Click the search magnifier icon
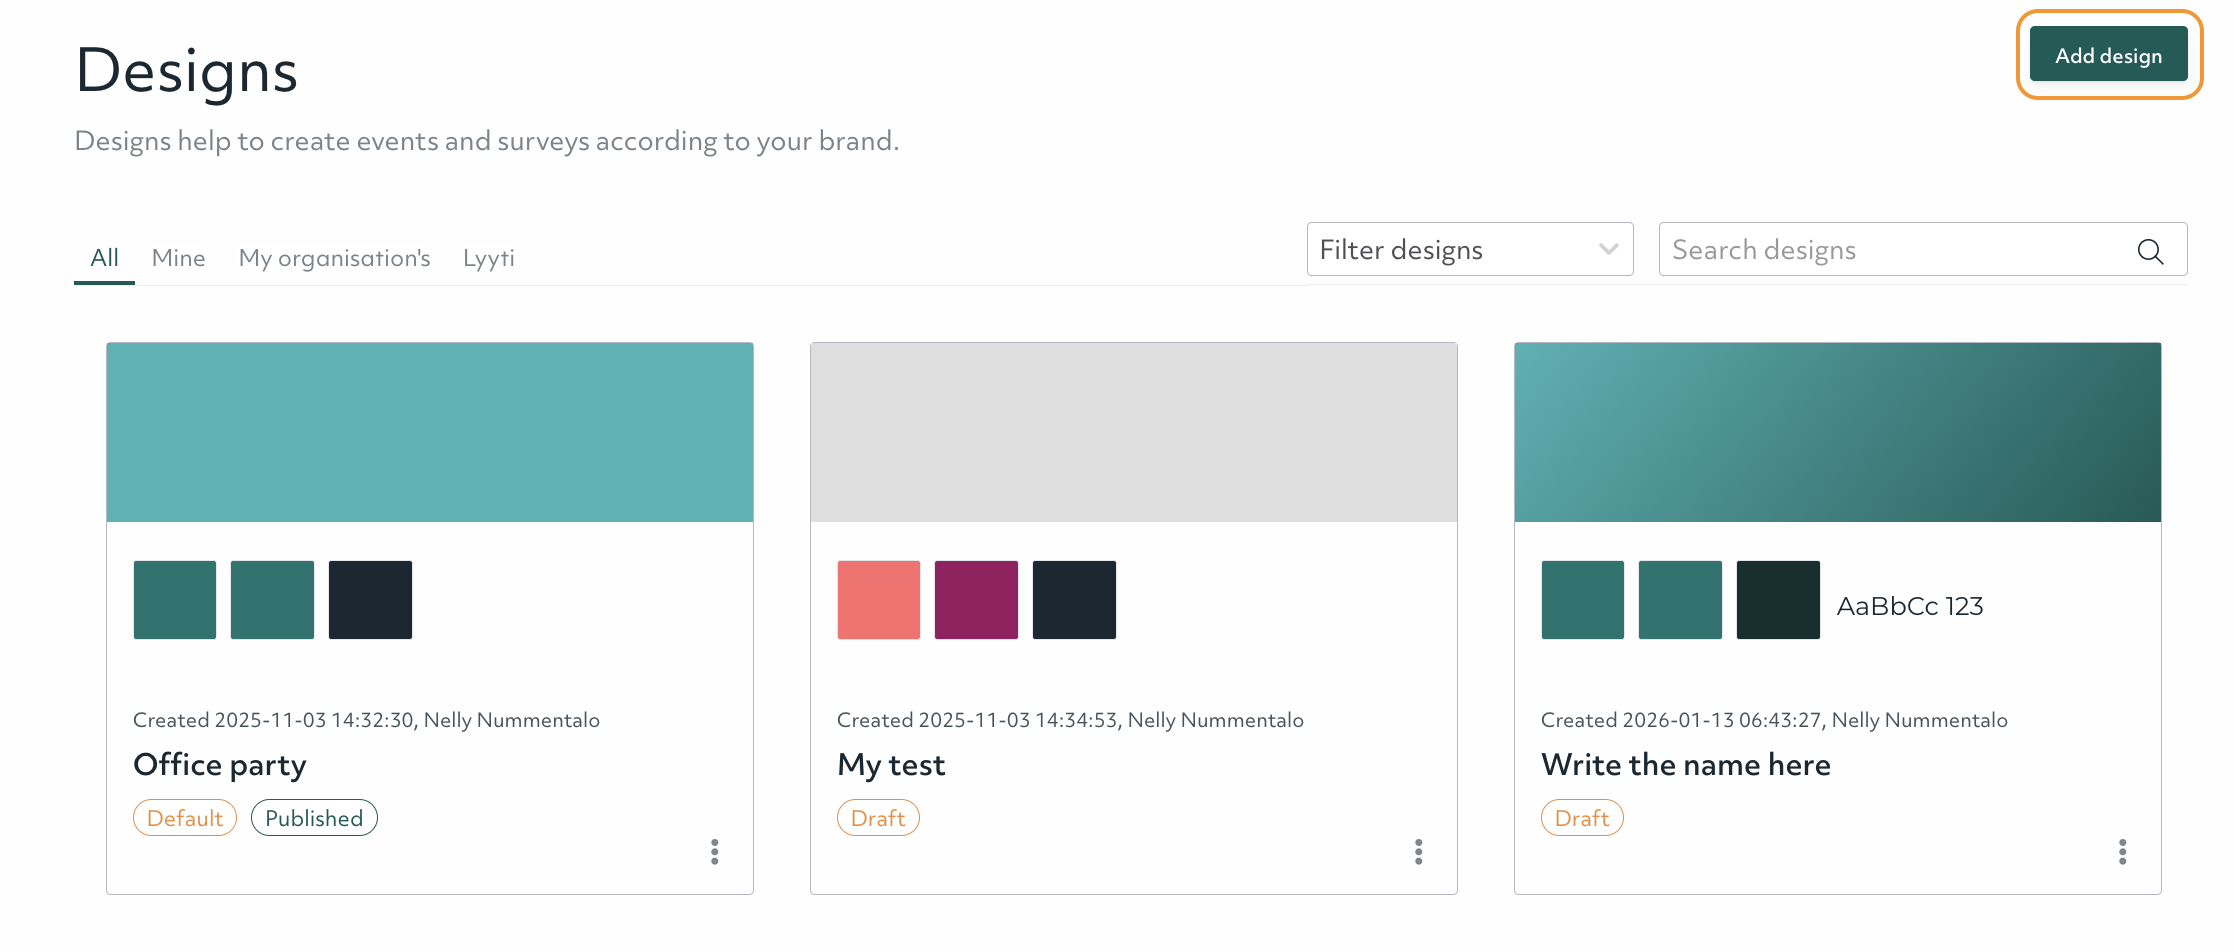2234x952 pixels. click(x=2150, y=251)
